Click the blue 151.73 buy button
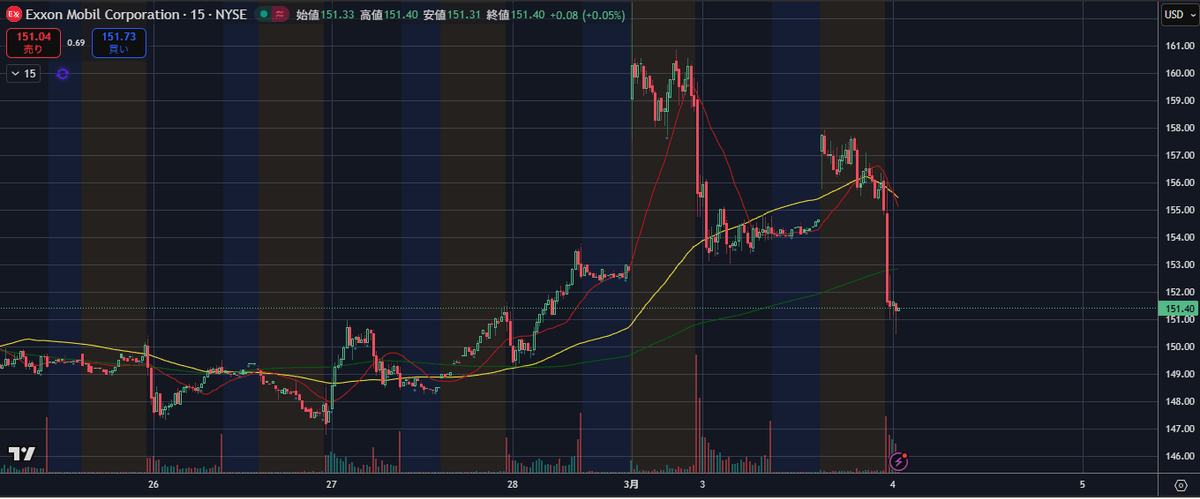Image resolution: width=1200 pixels, height=499 pixels. 119,43
